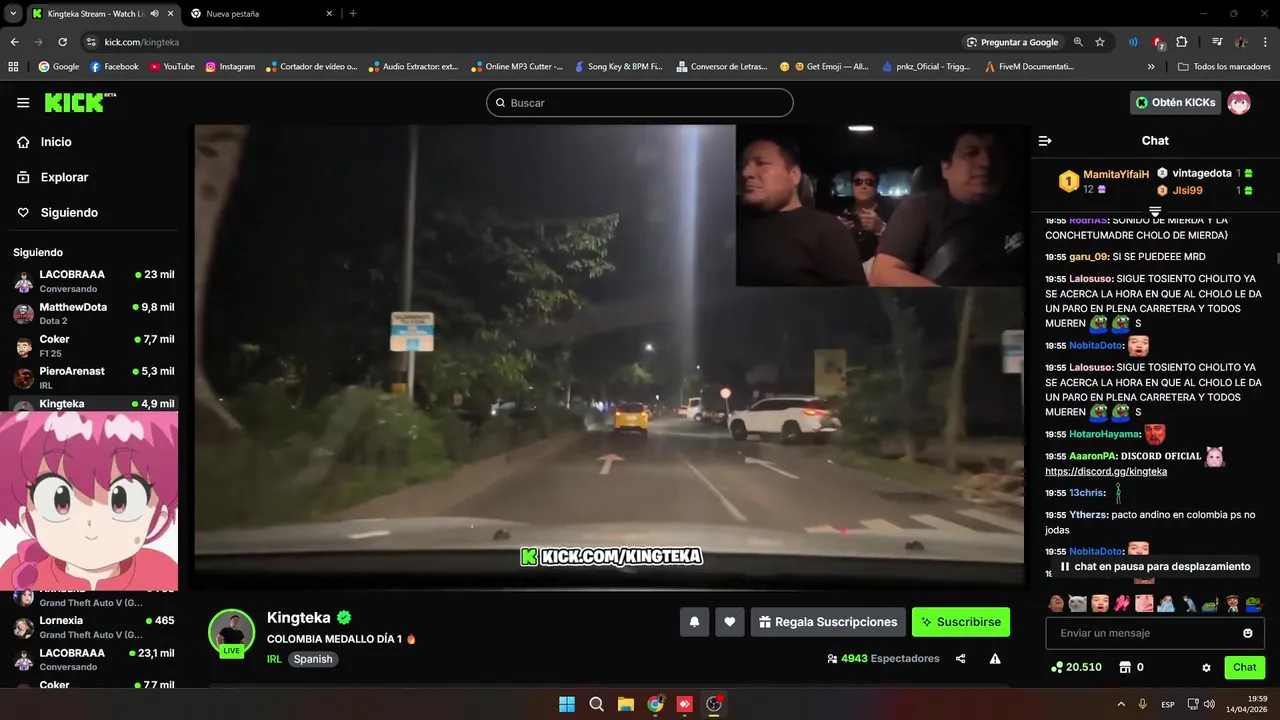Expand the leaderboard under top gifters
Screen dimensions: 1280x720
coord(1155,211)
